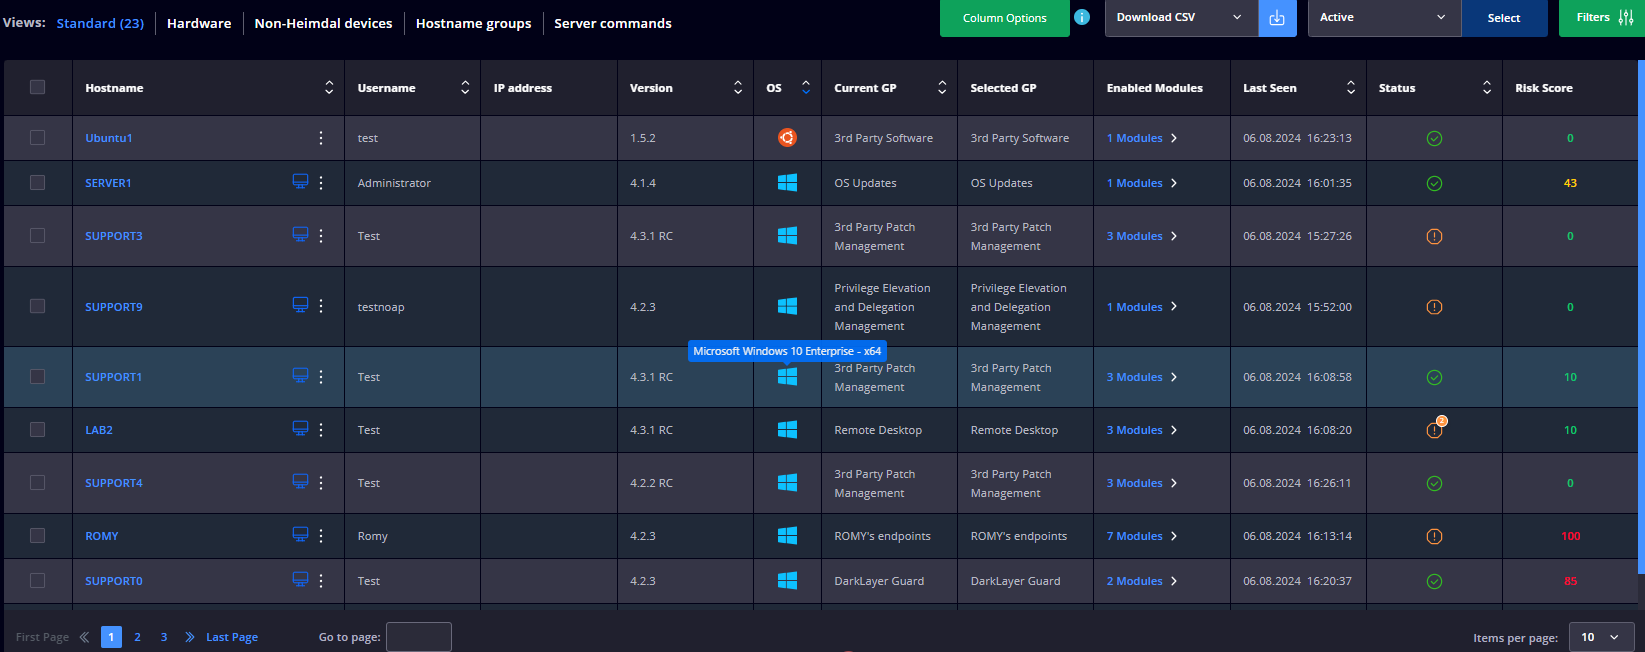Click the next page arrow in pagination

click(x=190, y=637)
